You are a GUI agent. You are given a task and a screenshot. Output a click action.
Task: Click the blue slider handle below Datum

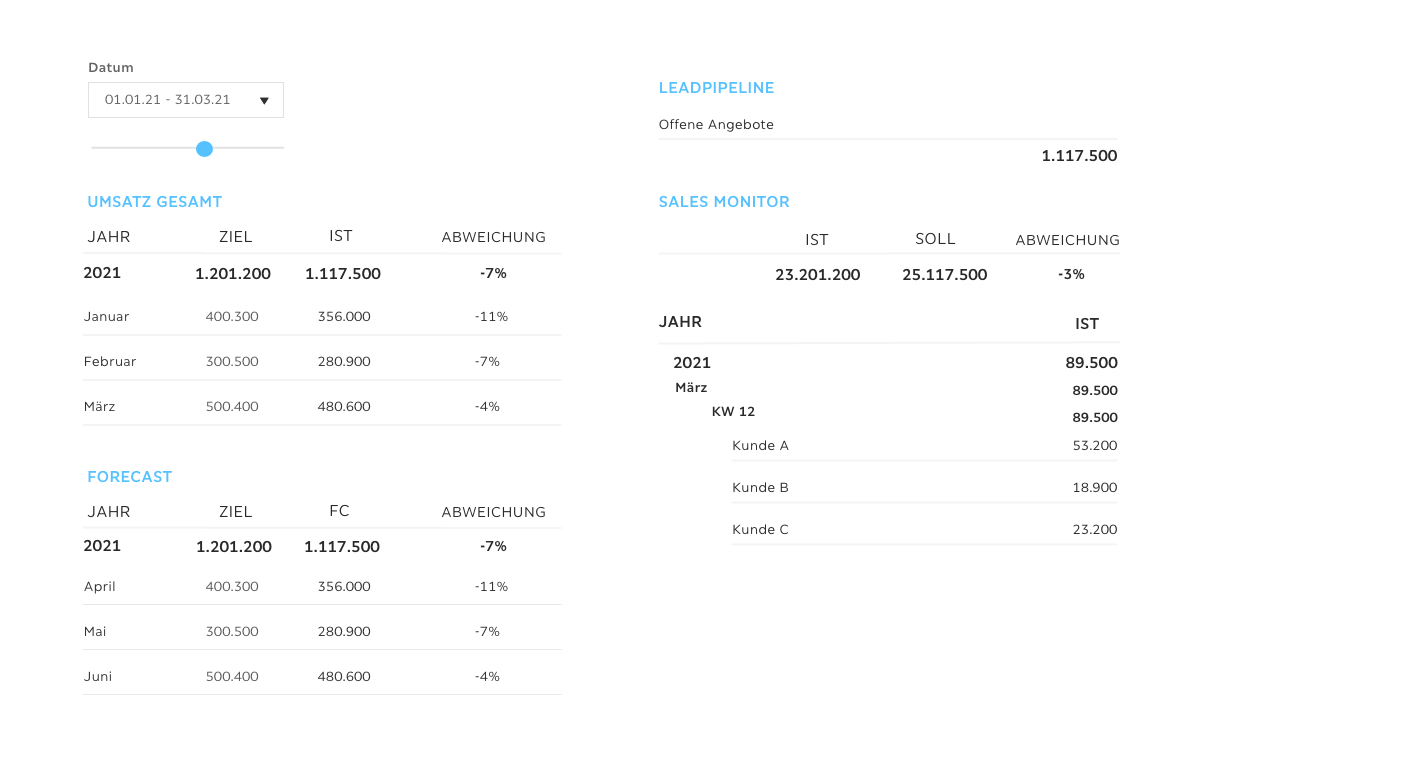pyautogui.click(x=204, y=149)
